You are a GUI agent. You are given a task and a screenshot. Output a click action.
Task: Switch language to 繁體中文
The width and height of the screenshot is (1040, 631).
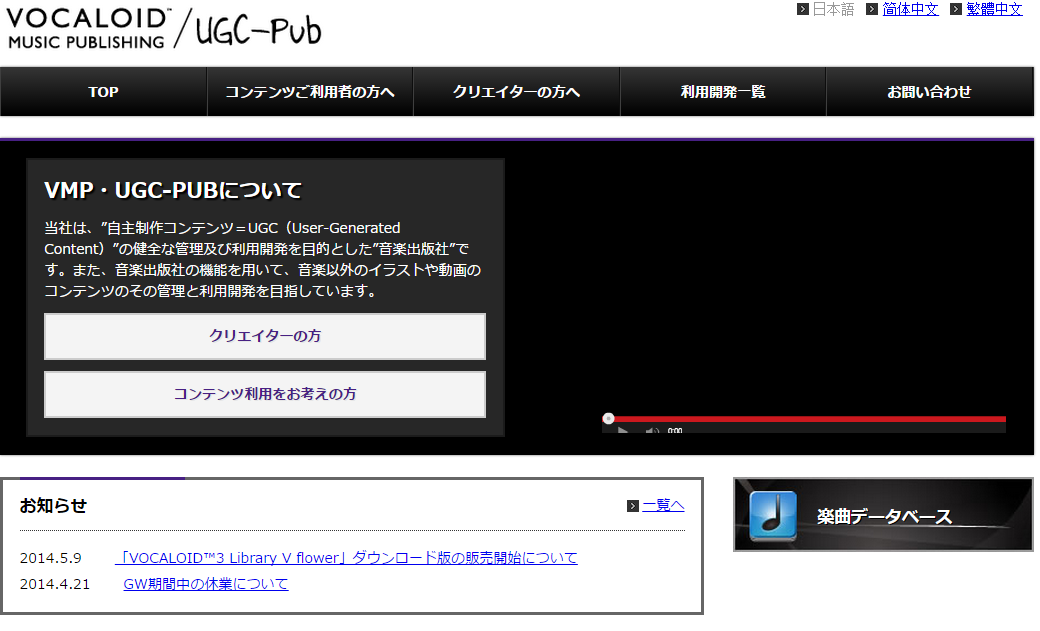pyautogui.click(x=994, y=9)
